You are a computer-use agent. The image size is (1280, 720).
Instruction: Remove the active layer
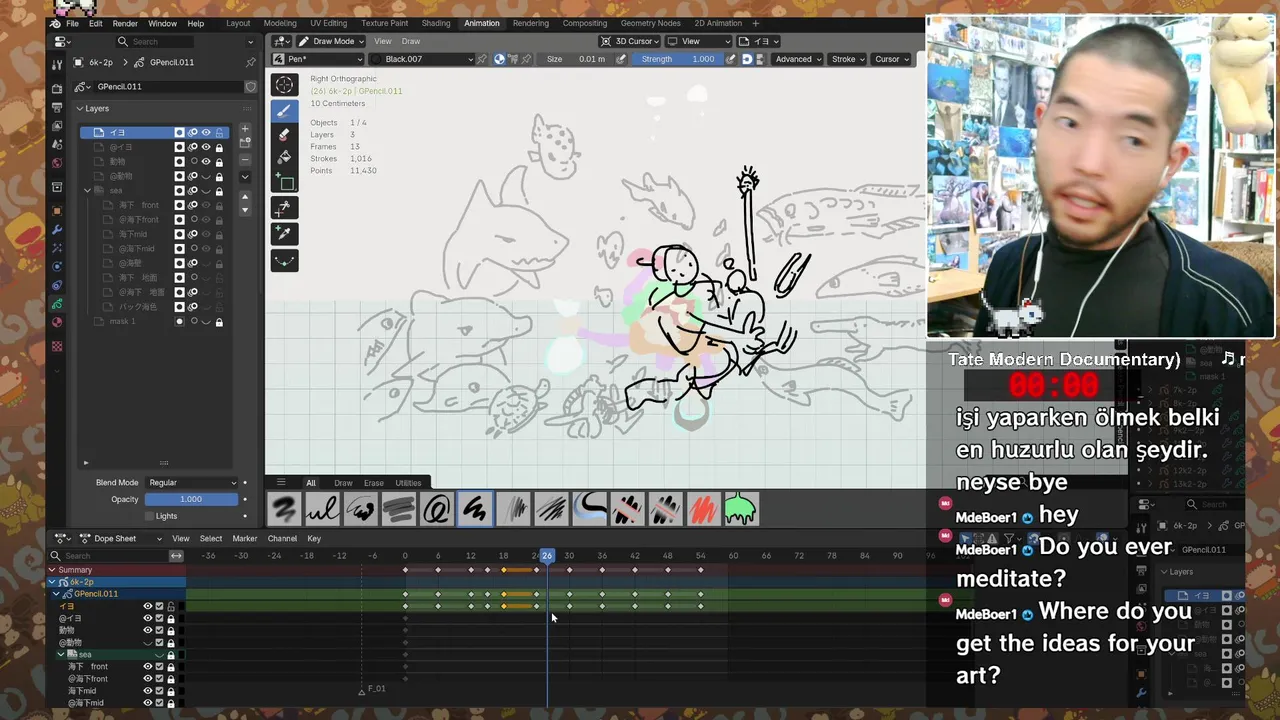click(245, 159)
